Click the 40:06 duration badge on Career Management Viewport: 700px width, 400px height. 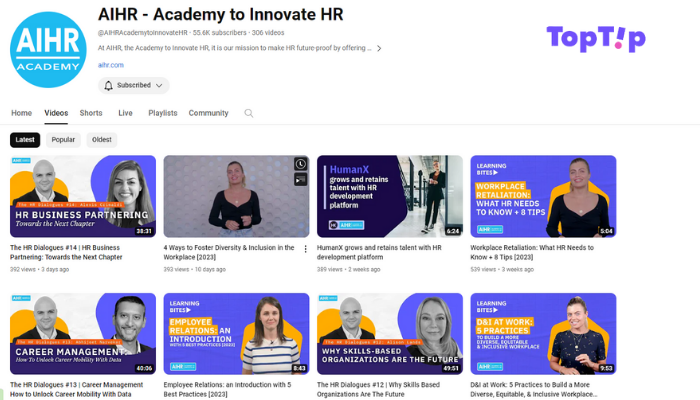click(x=144, y=368)
